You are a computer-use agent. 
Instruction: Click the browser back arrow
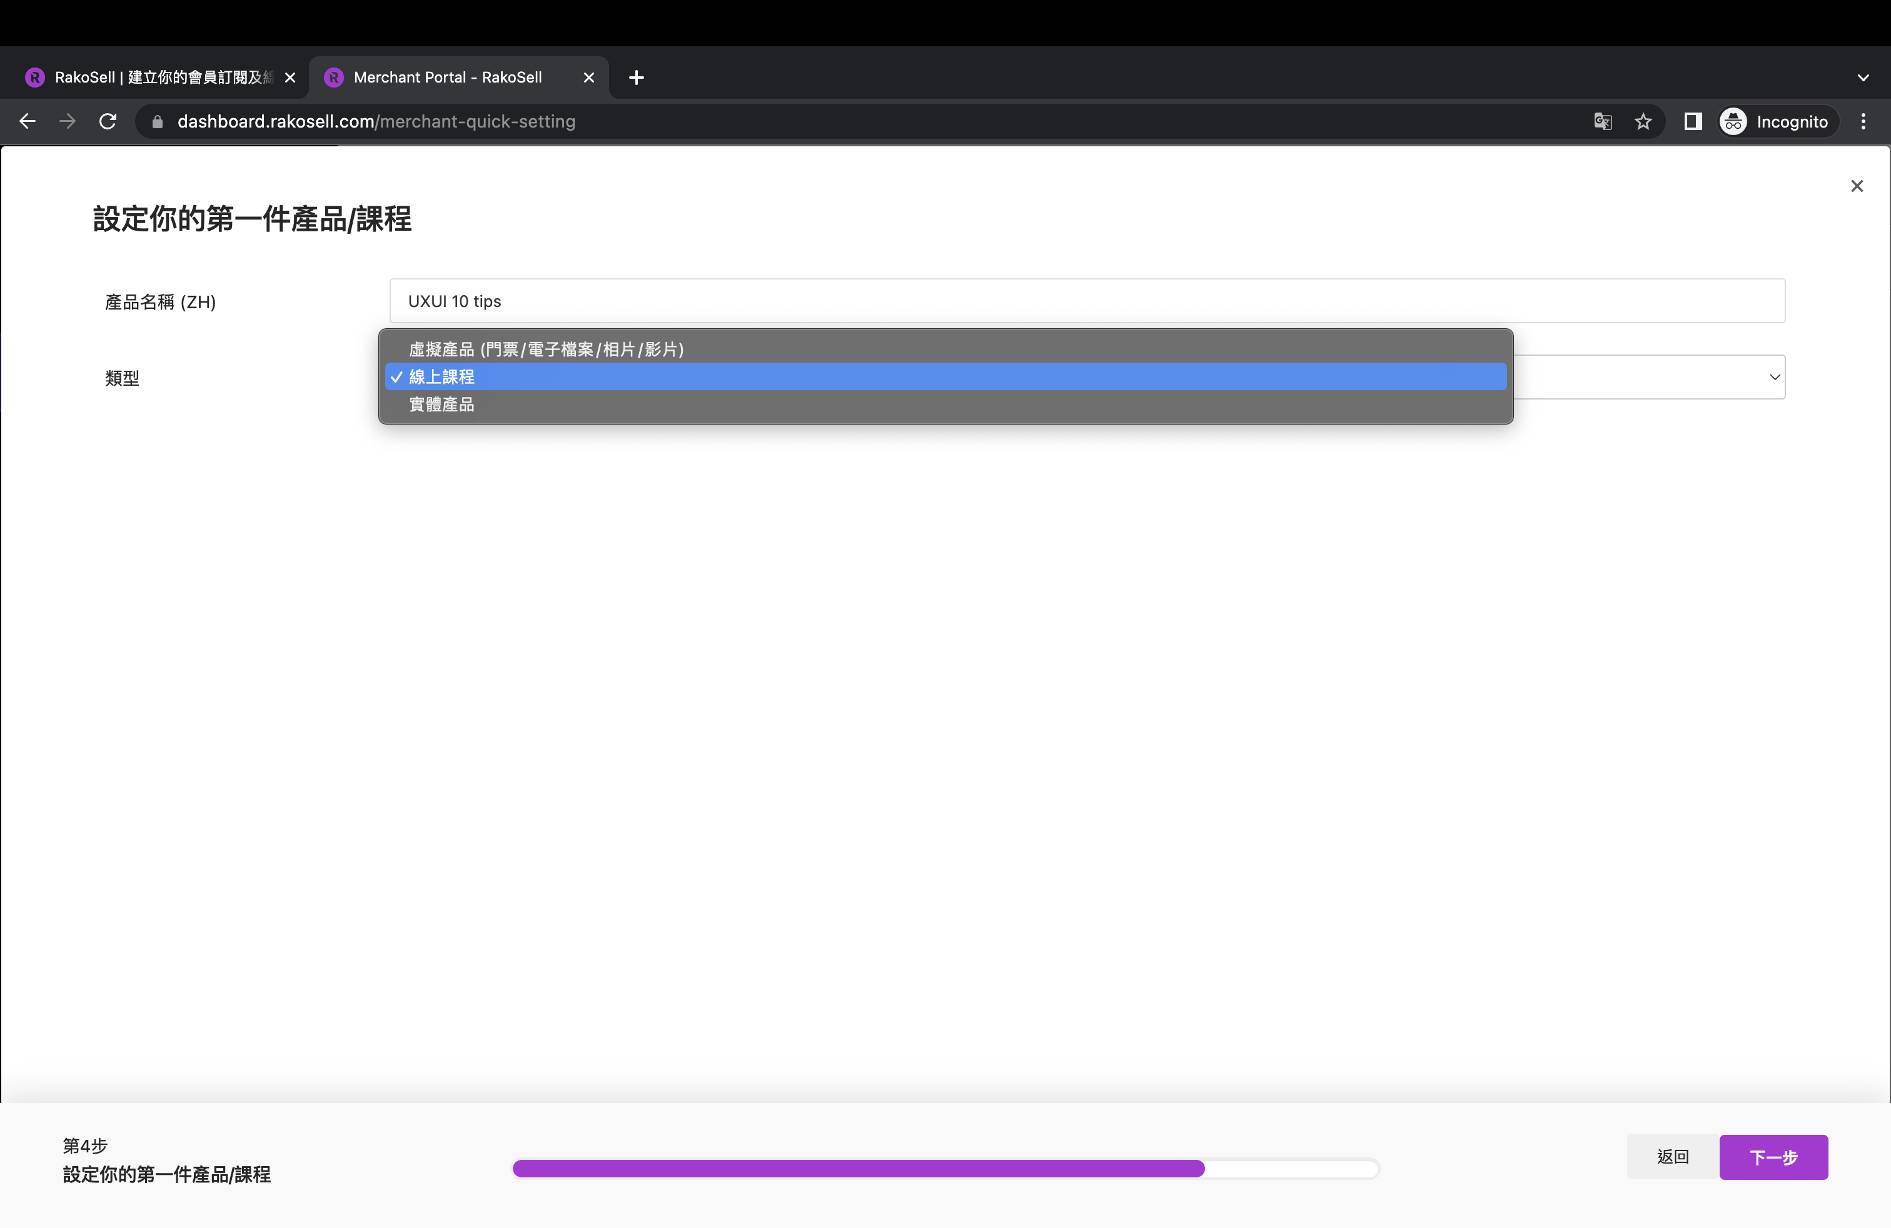coord(27,121)
